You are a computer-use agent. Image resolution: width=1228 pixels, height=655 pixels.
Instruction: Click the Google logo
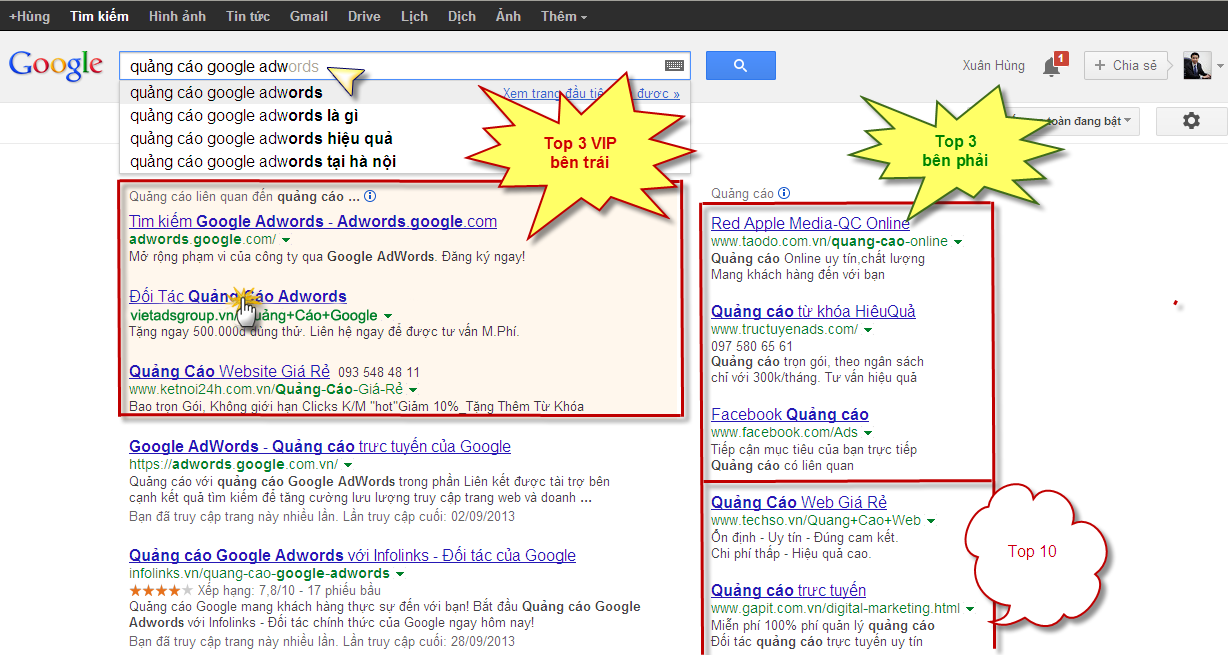(55, 65)
